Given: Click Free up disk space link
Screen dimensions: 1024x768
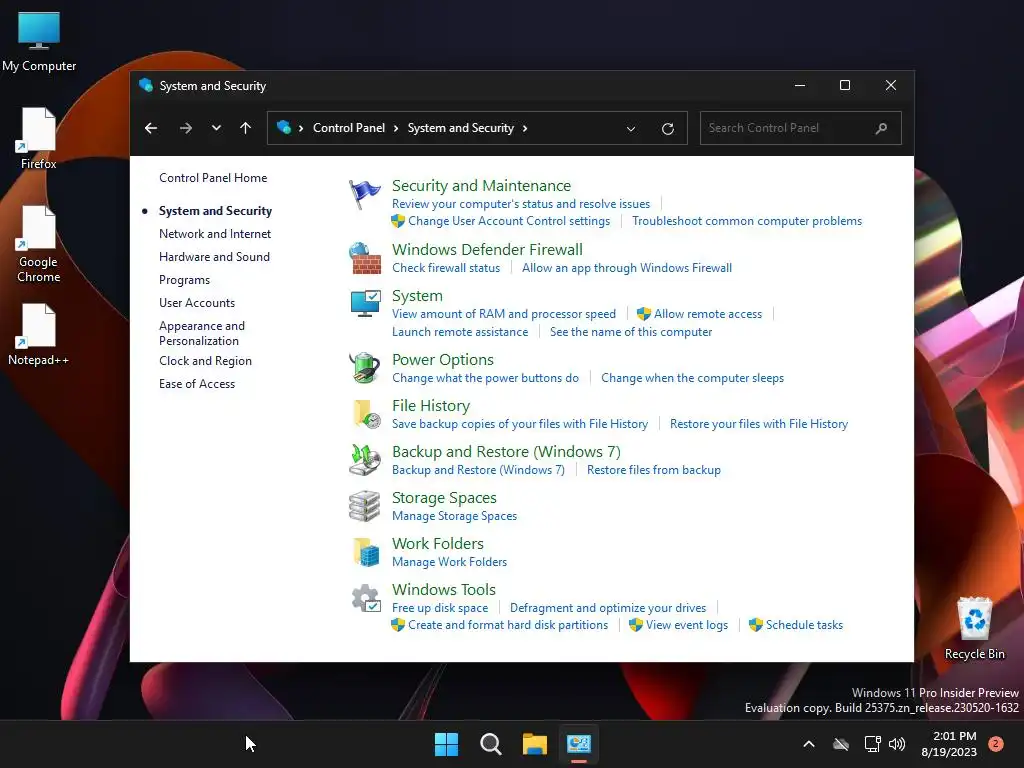Looking at the screenshot, I should pos(440,608).
